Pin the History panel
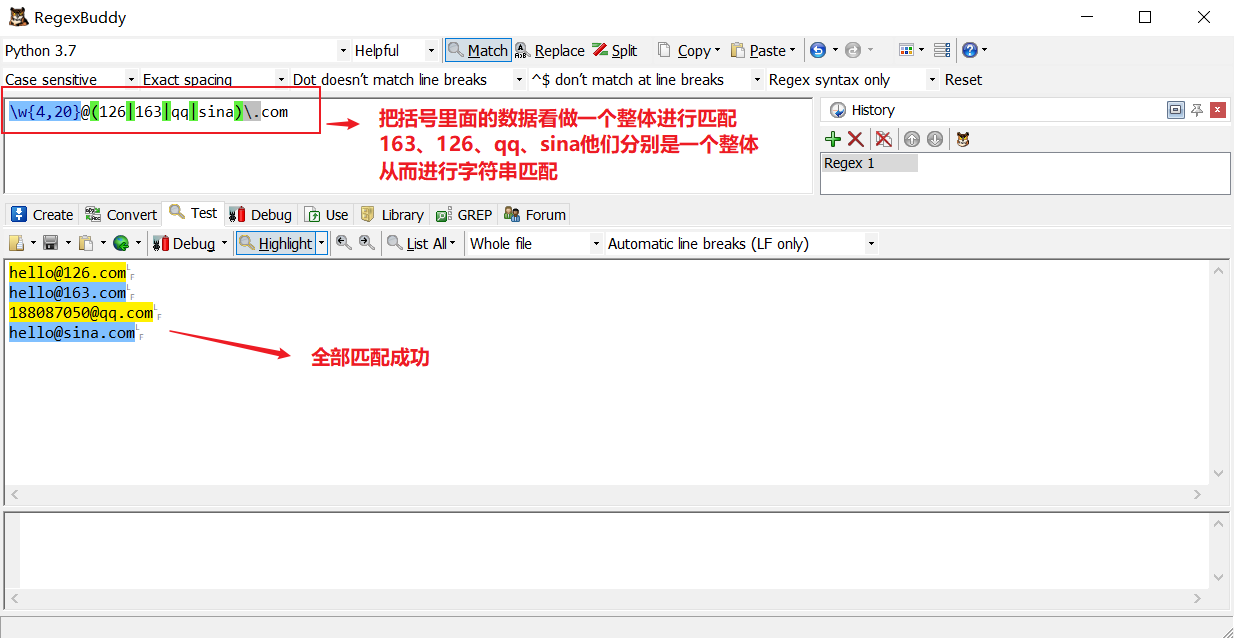 tap(1197, 110)
